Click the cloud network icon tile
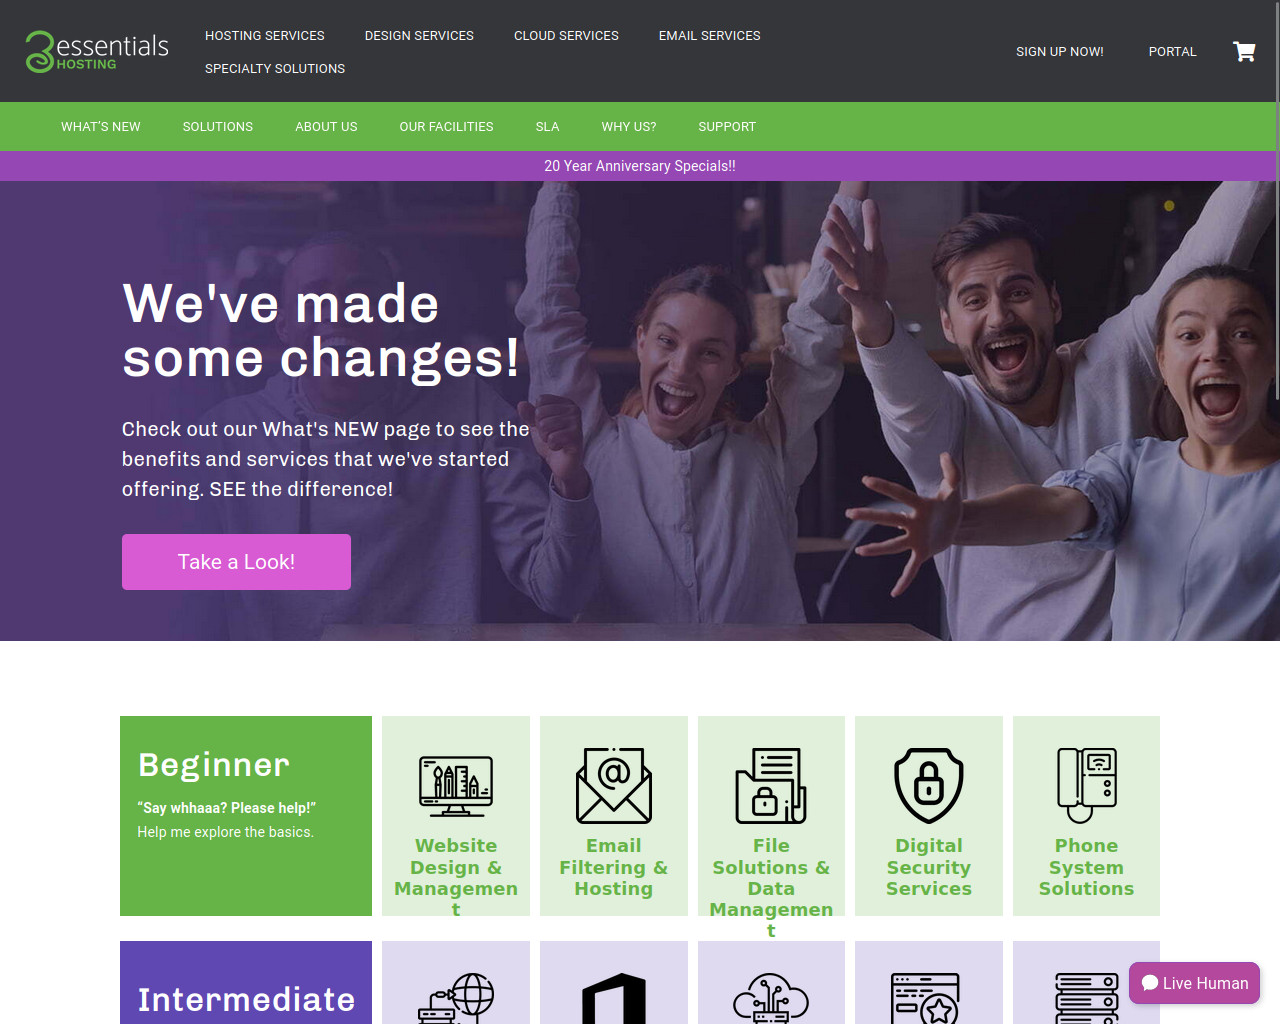The height and width of the screenshot is (1024, 1280). [x=771, y=982]
